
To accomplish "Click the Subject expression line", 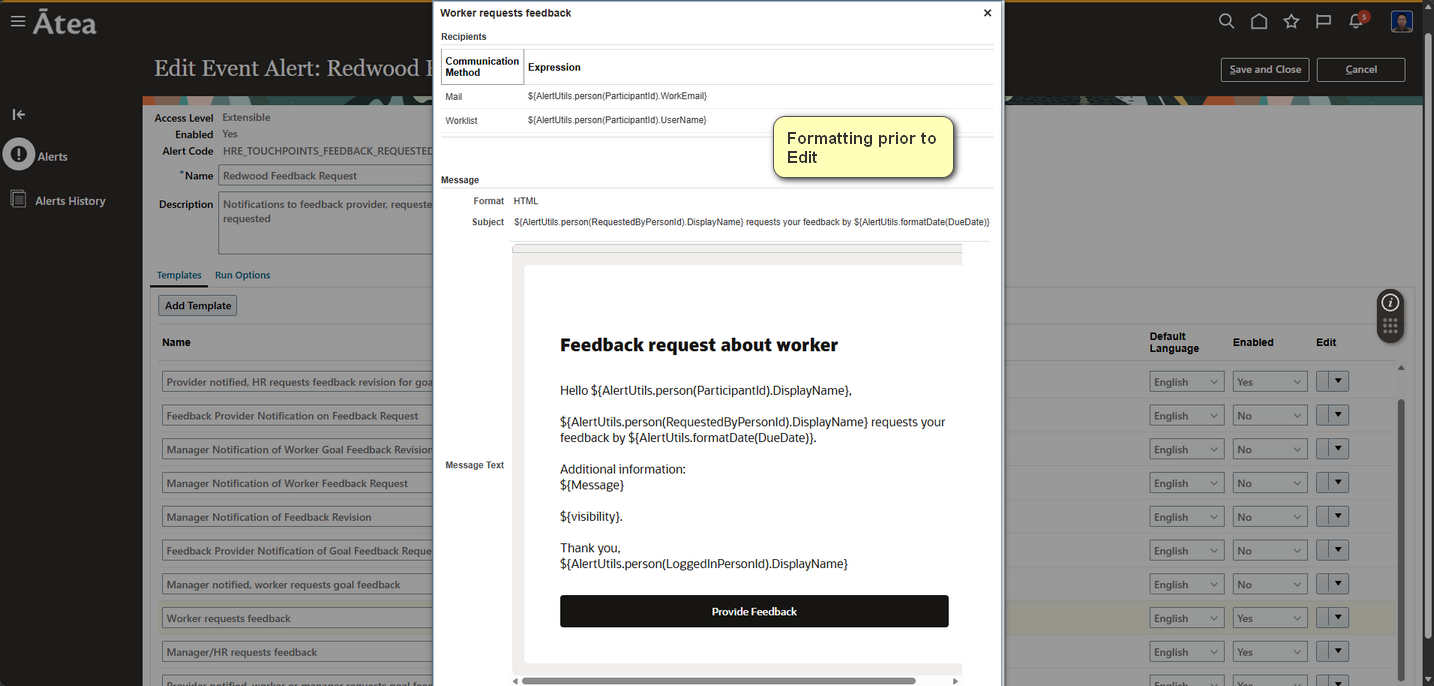I will [x=752, y=222].
